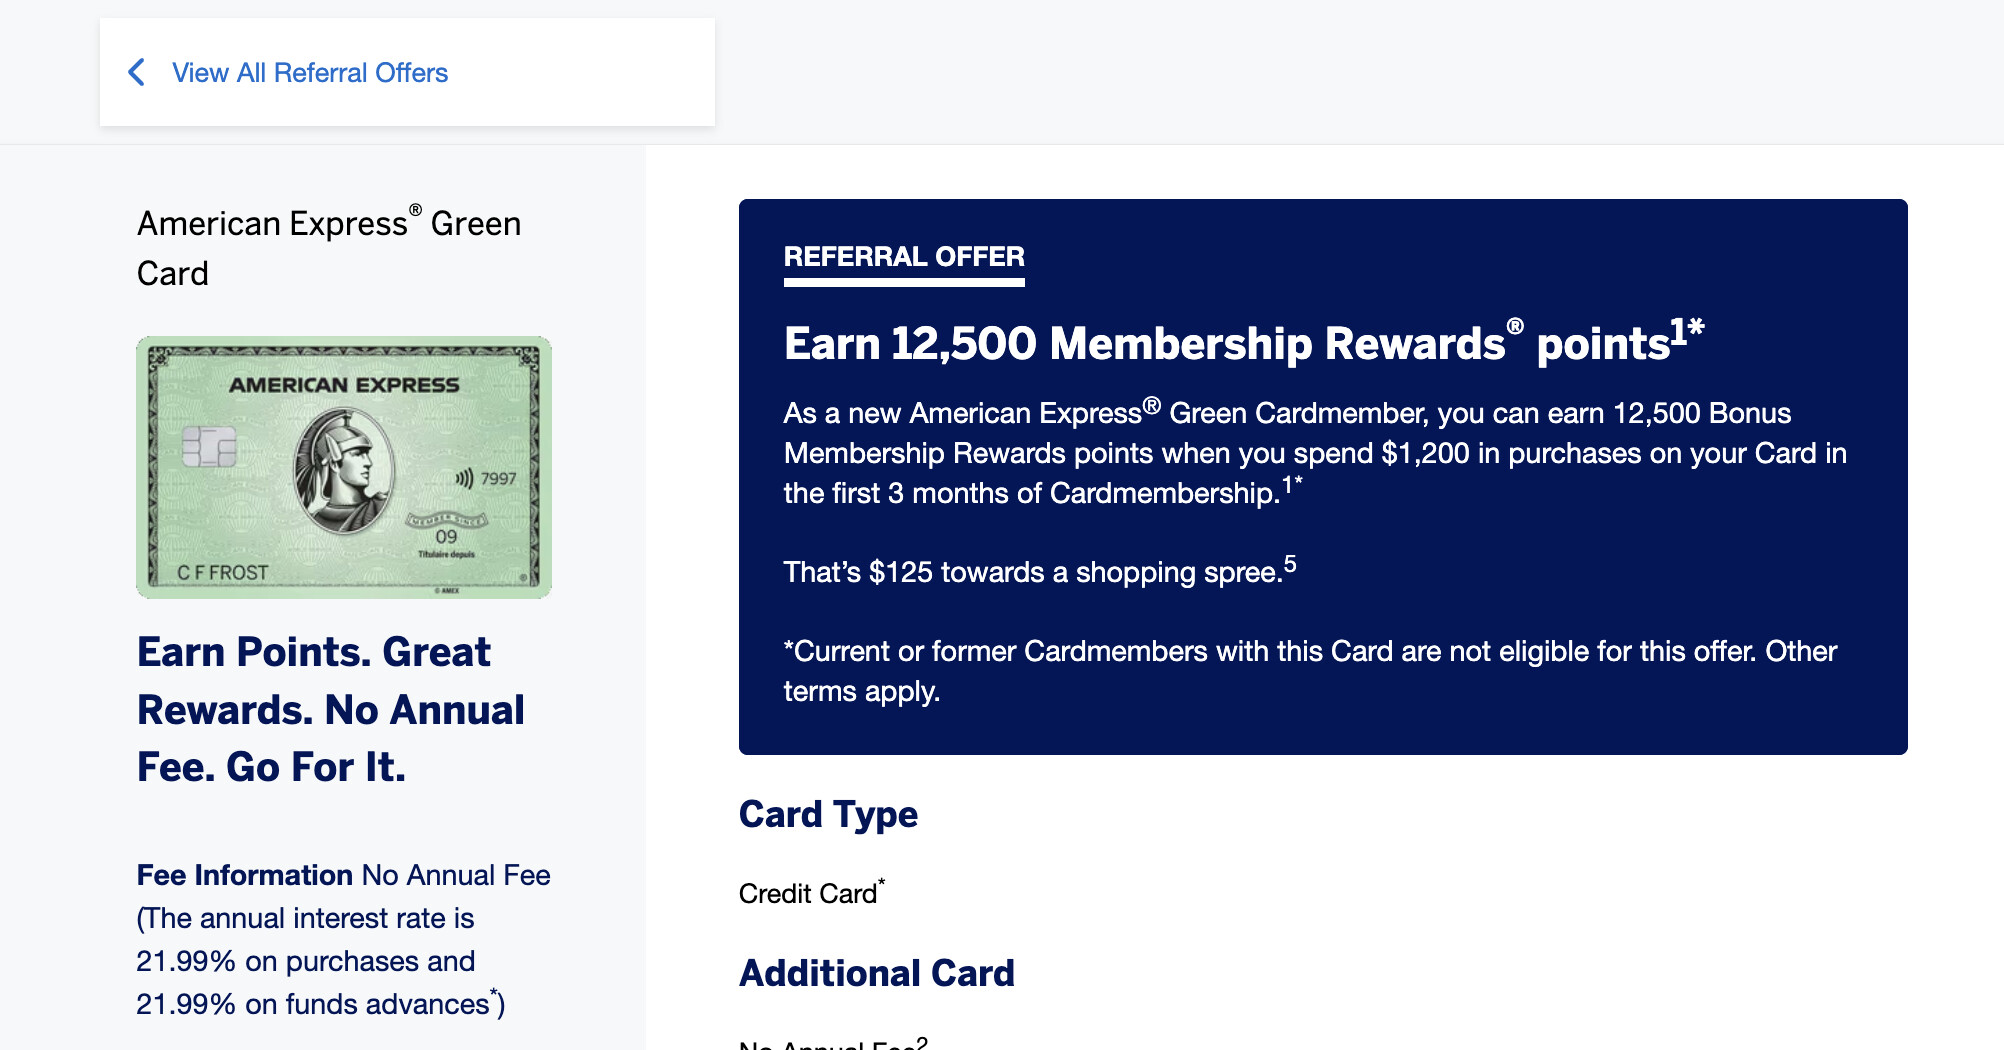
Task: Click the American Express Green Card title
Action: click(329, 248)
